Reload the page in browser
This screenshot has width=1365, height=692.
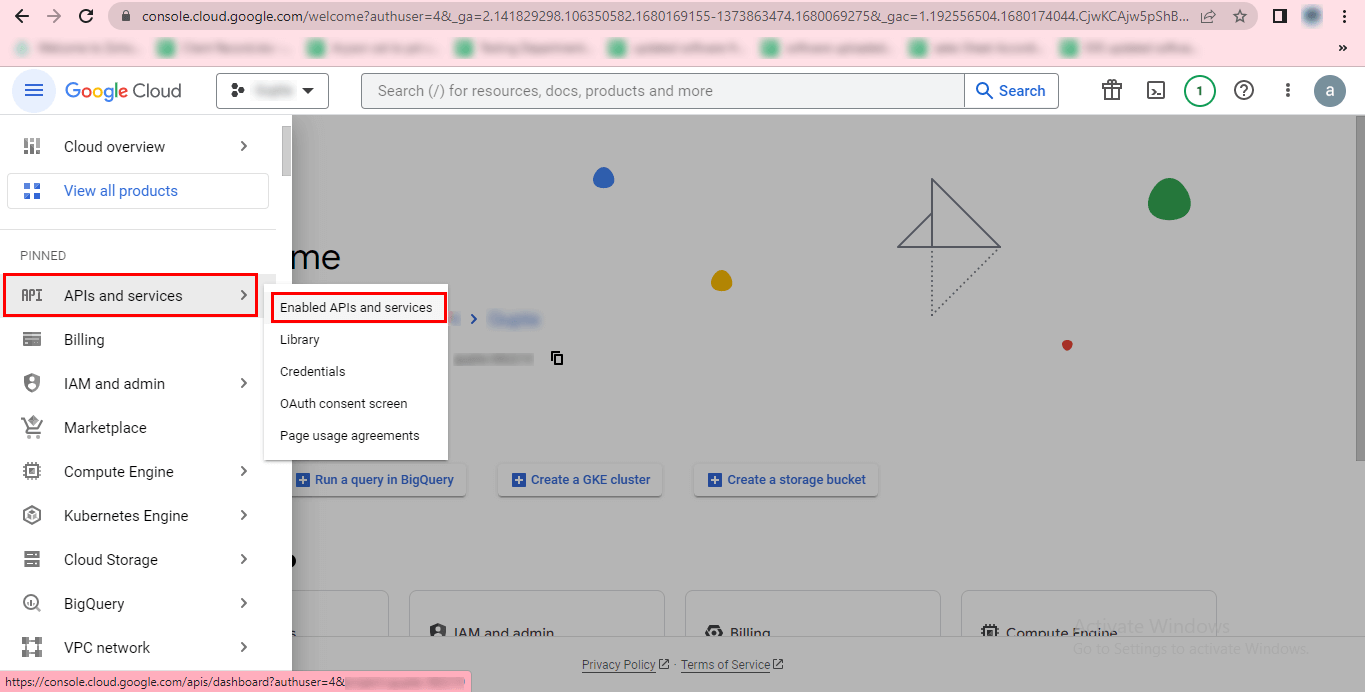(86, 16)
